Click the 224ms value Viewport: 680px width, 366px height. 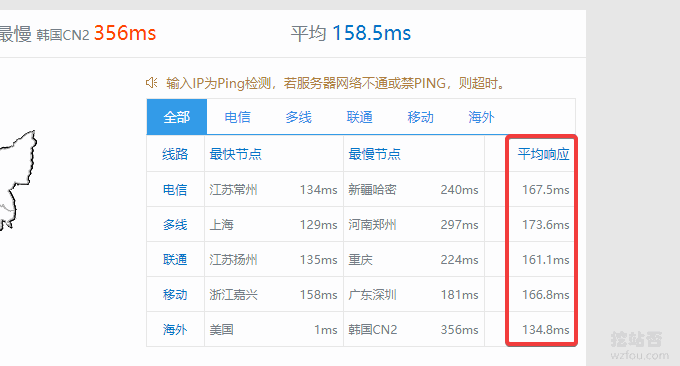[x=459, y=260]
